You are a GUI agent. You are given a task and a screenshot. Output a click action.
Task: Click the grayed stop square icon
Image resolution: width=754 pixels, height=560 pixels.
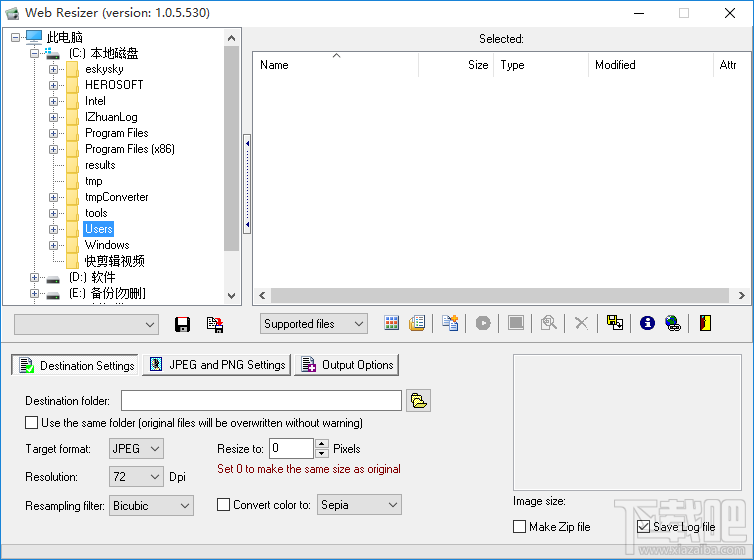[x=516, y=323]
